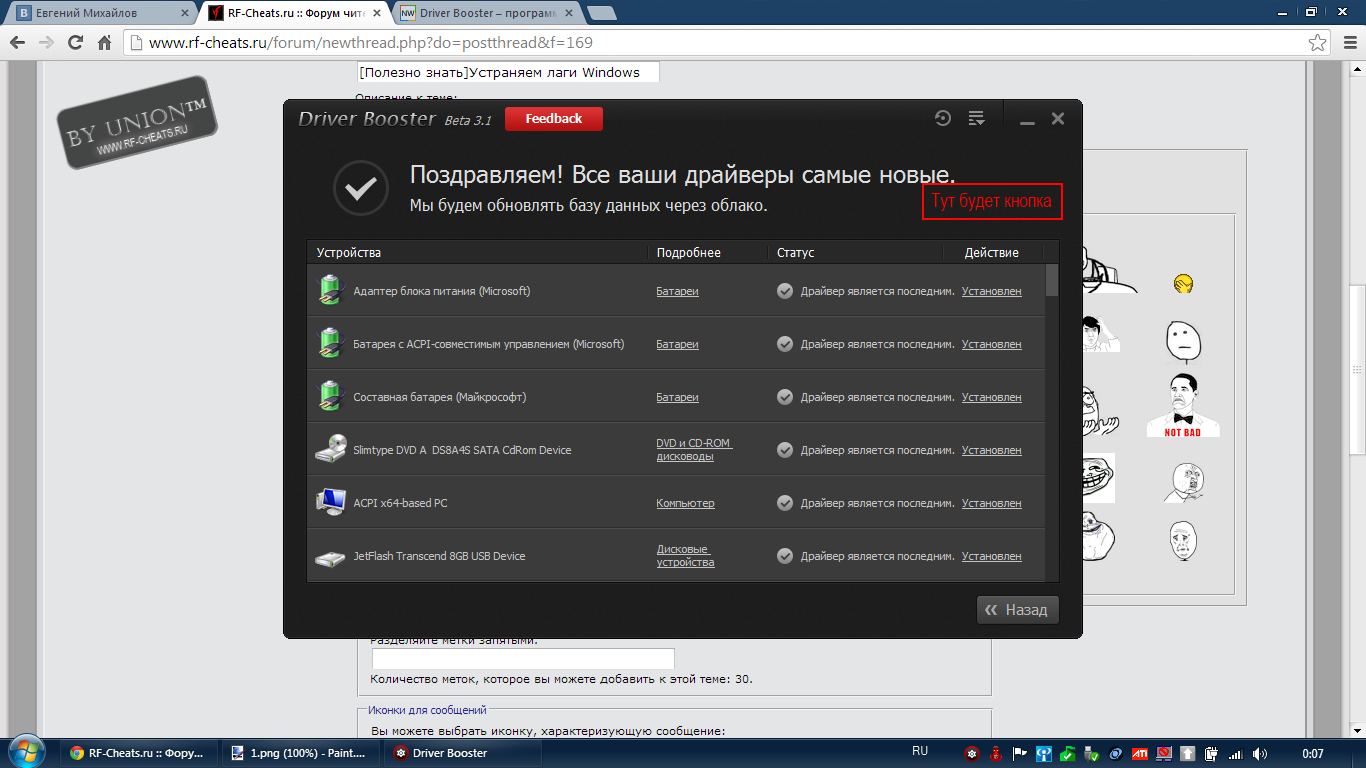Screen dimensions: 1366x768
Task: Click battery icon of Составная батарея row
Action: click(x=330, y=397)
